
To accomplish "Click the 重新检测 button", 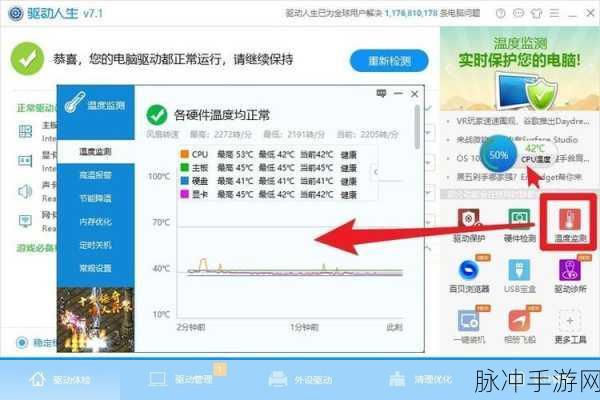I will tap(389, 60).
